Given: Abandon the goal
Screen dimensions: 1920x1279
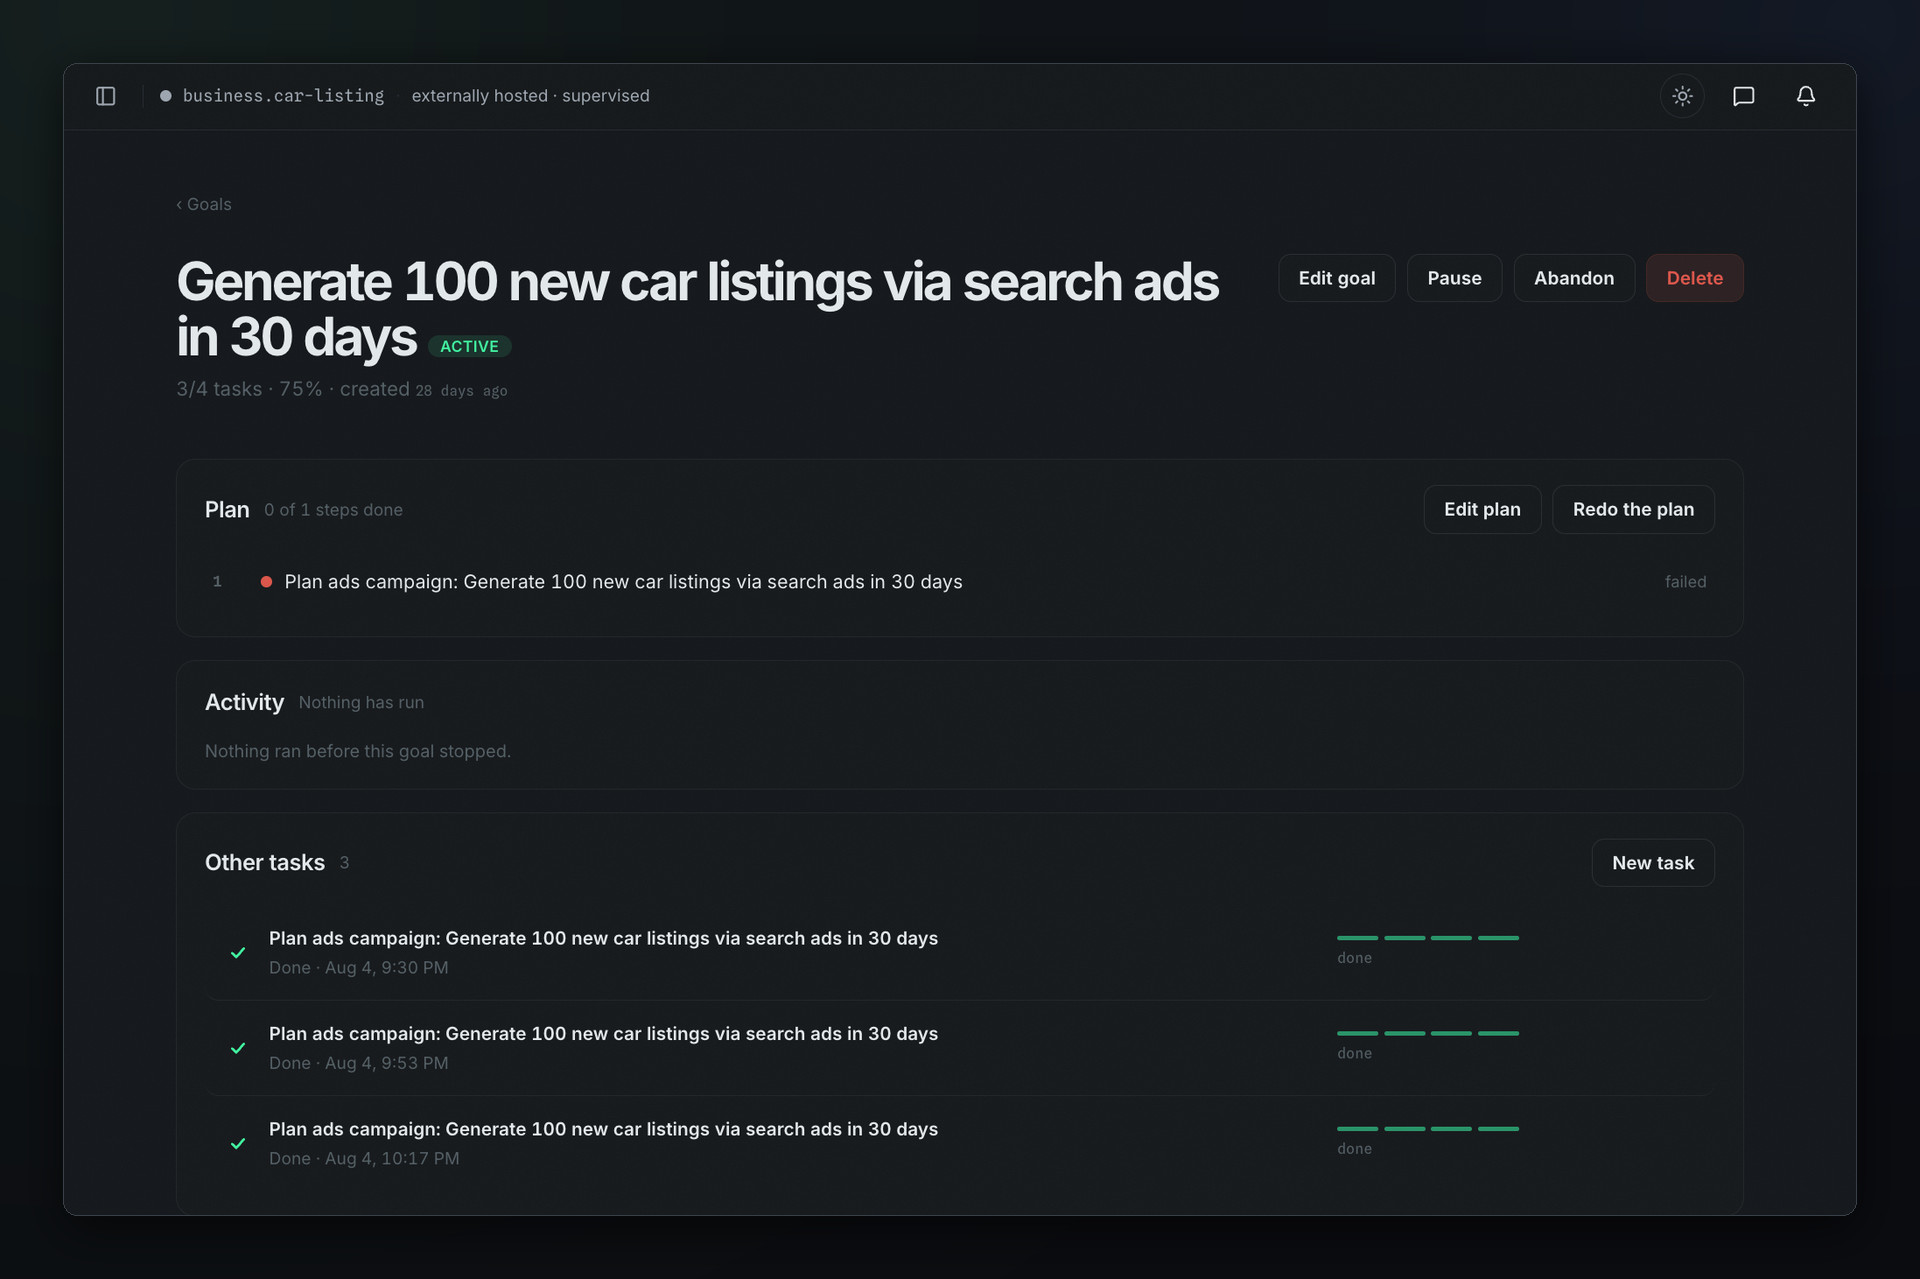Looking at the screenshot, I should click(1574, 278).
